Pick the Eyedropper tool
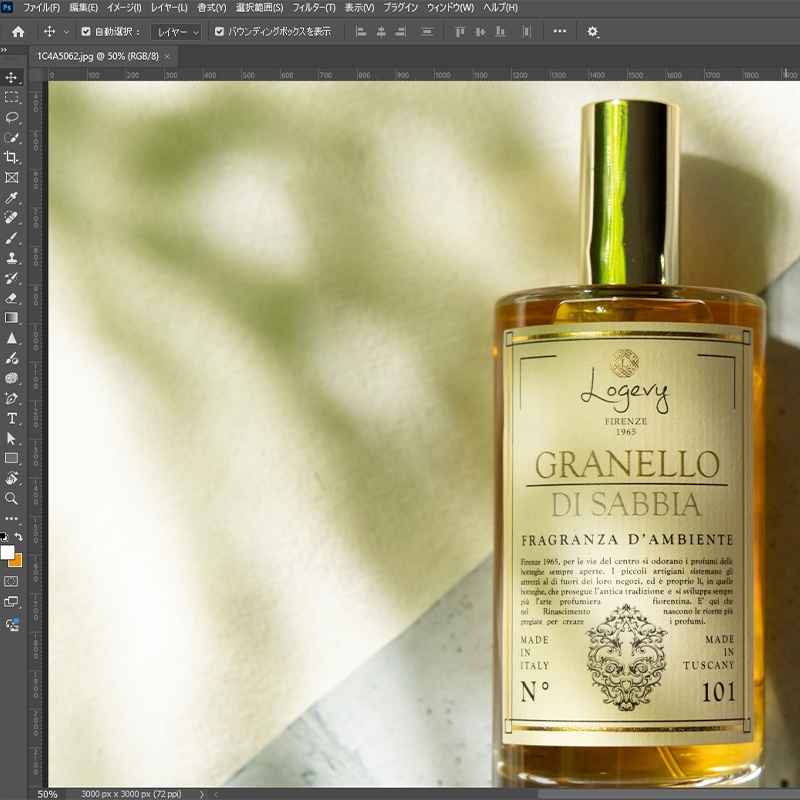800x800 pixels. click(x=12, y=198)
